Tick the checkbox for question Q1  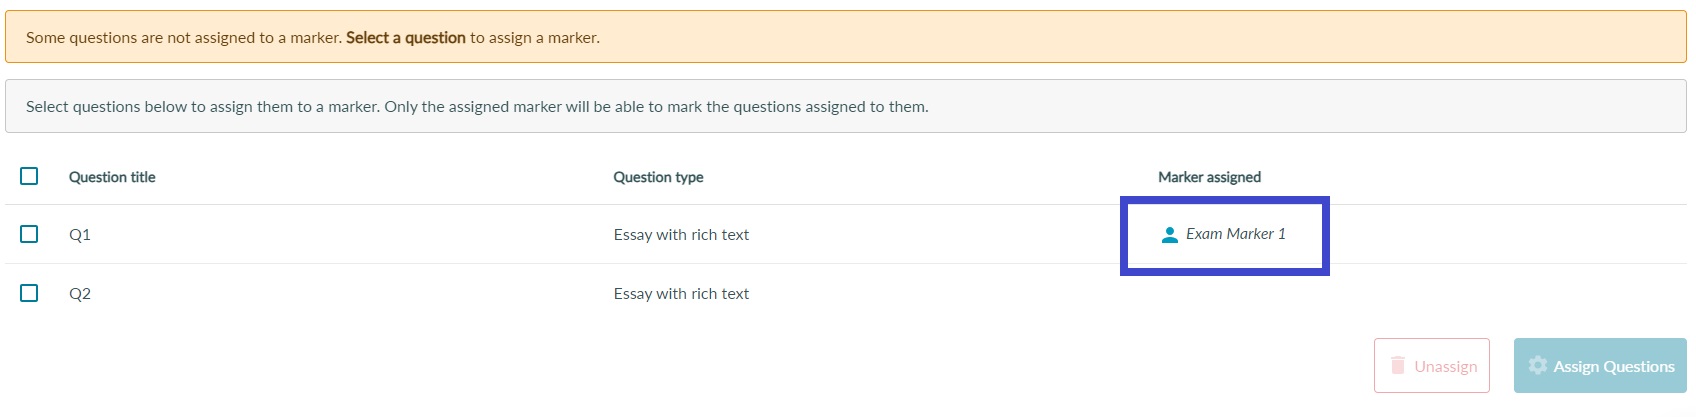click(x=29, y=234)
